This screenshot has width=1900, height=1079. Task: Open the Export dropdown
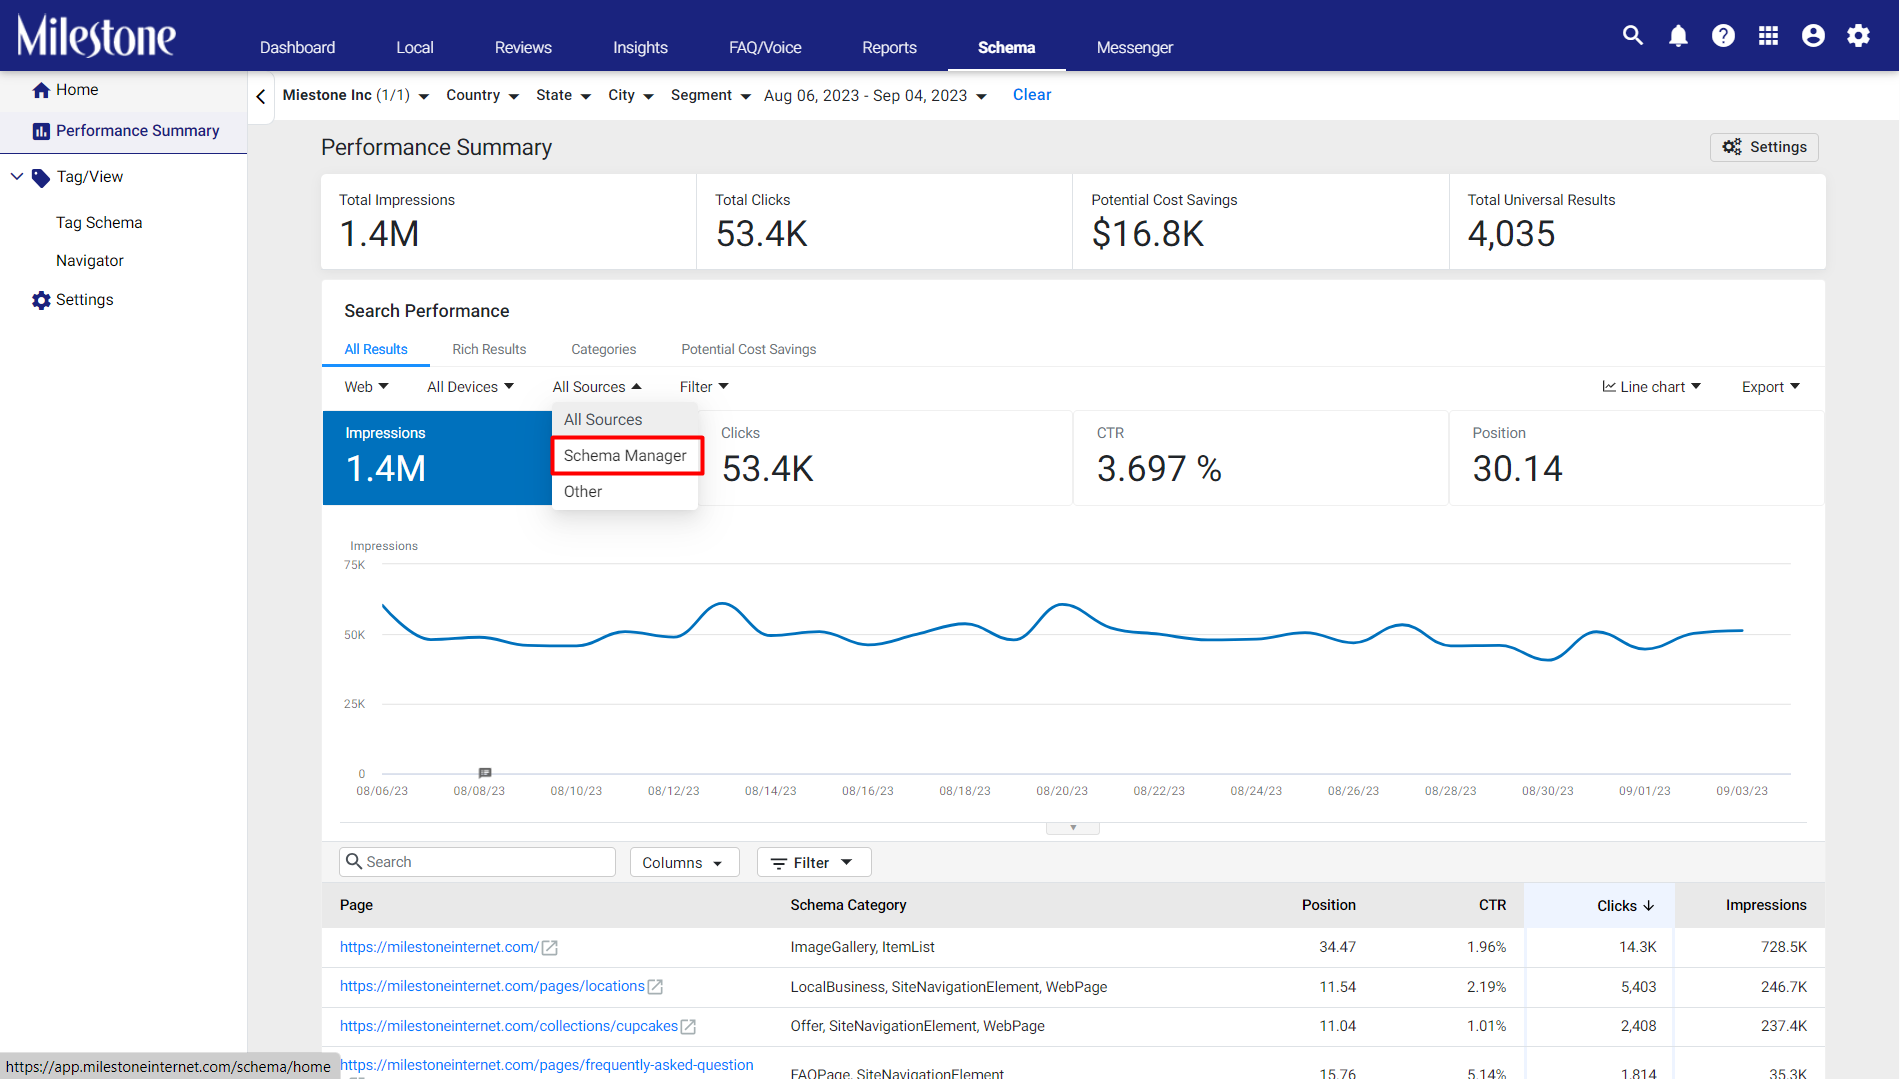point(1771,387)
